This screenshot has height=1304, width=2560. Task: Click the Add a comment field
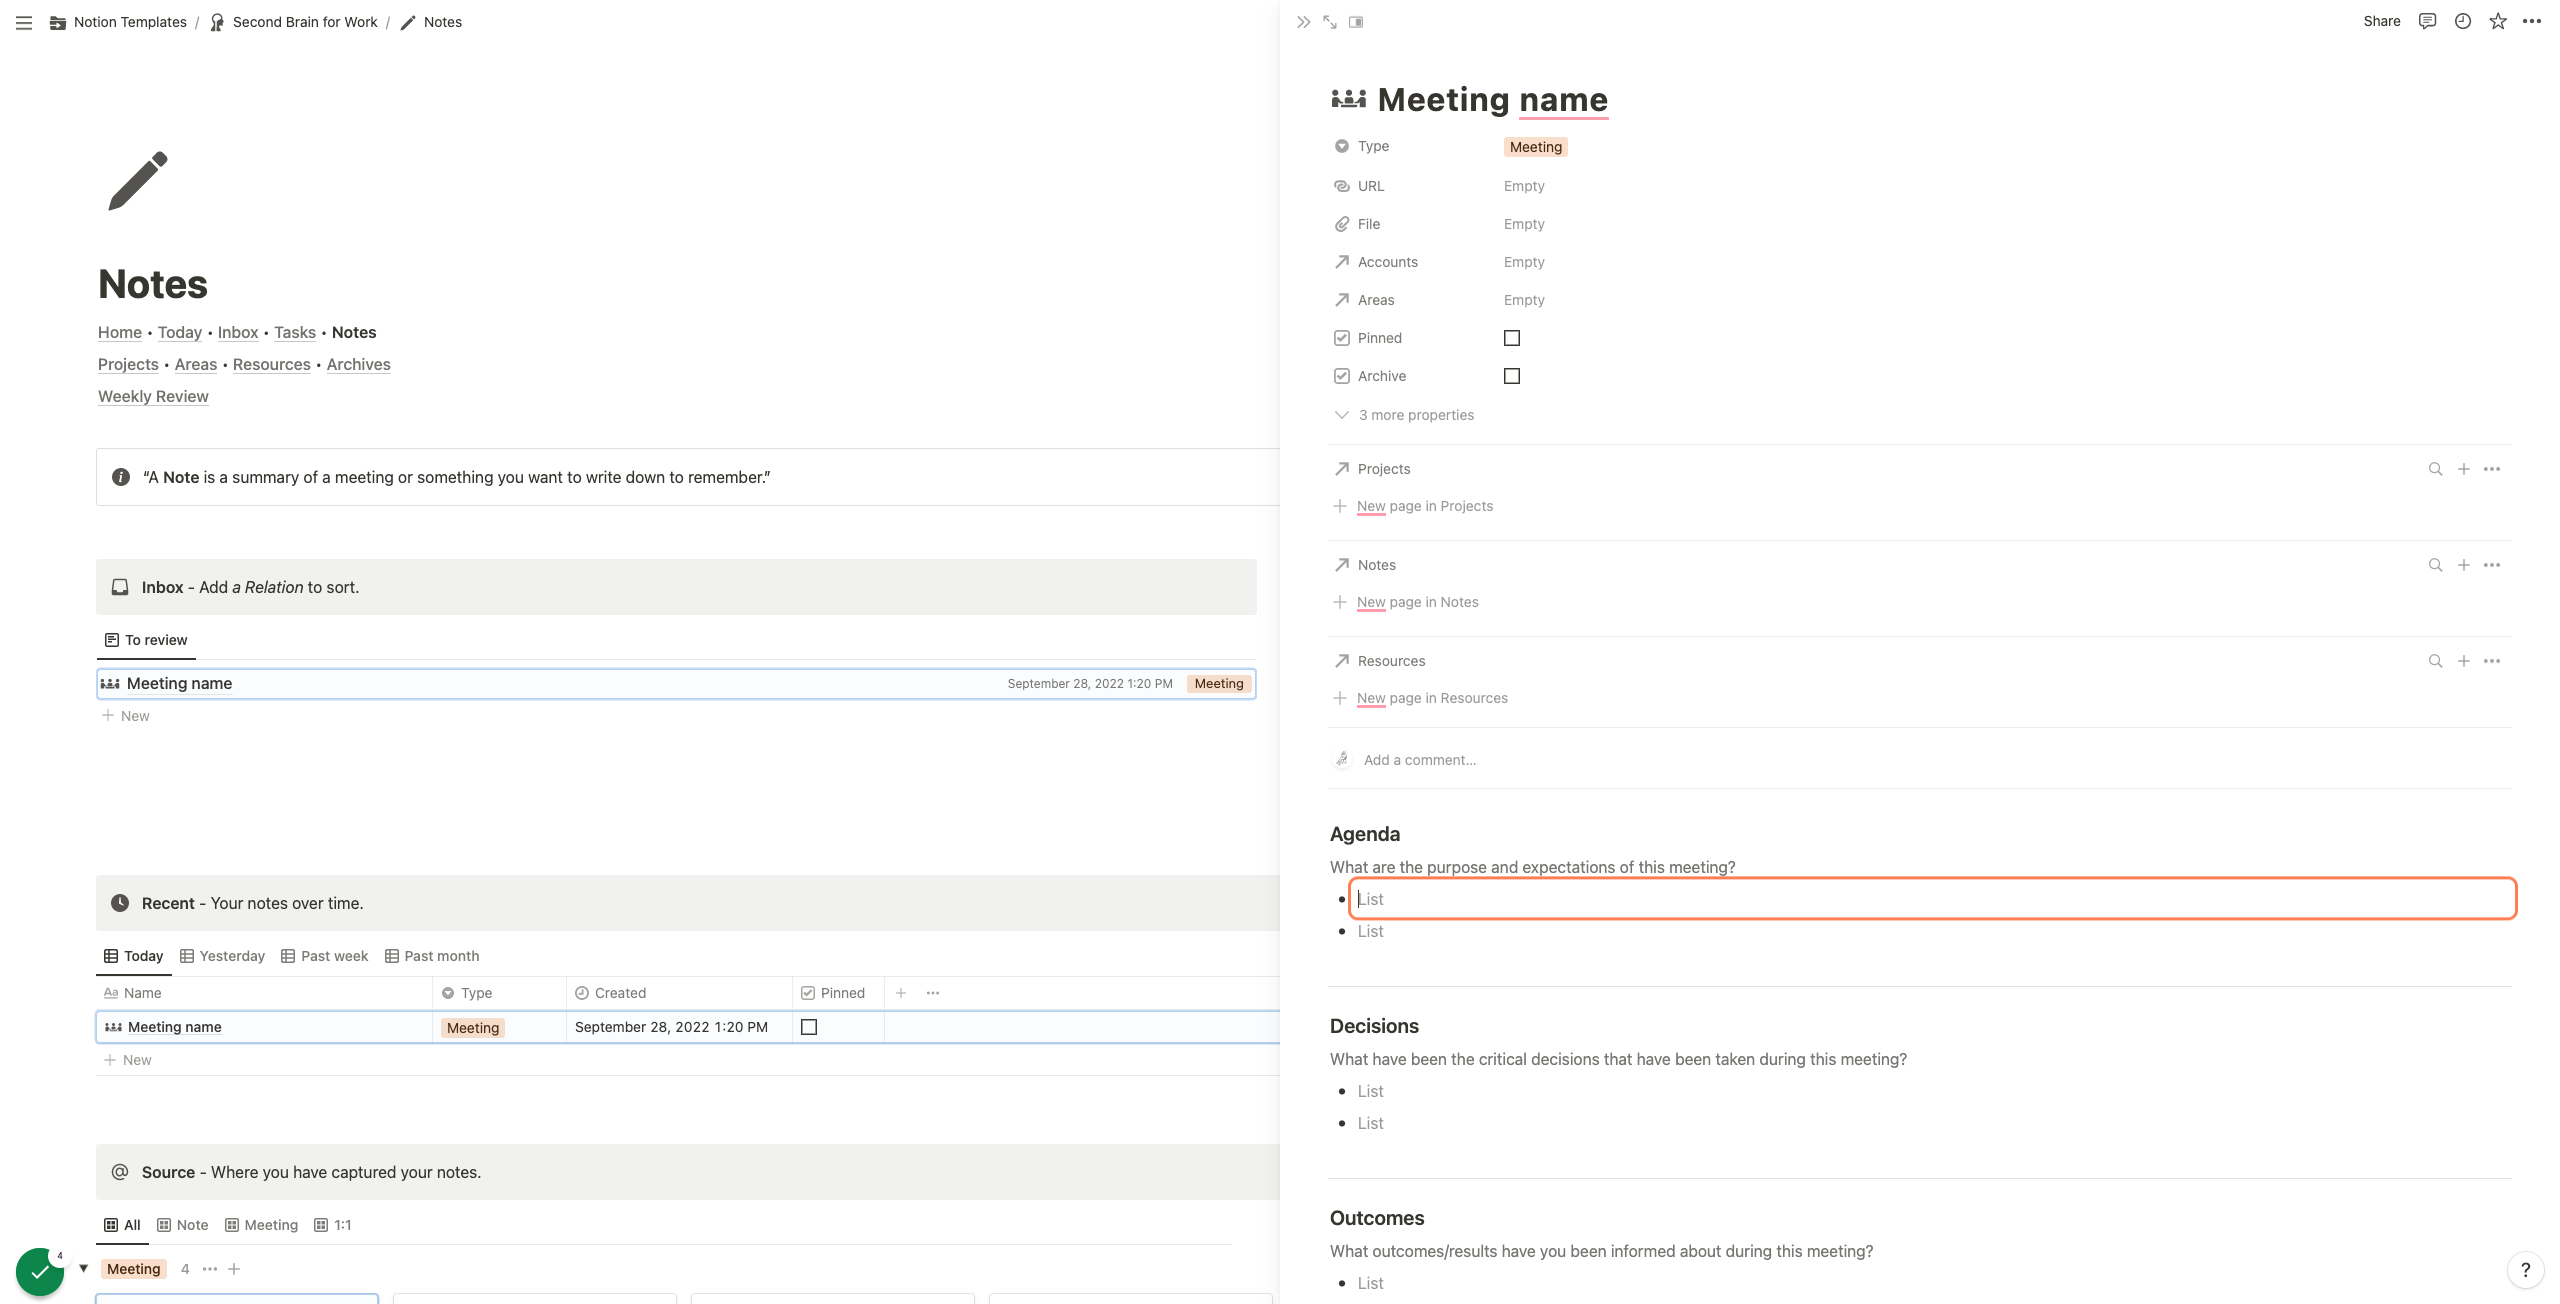[1420, 760]
